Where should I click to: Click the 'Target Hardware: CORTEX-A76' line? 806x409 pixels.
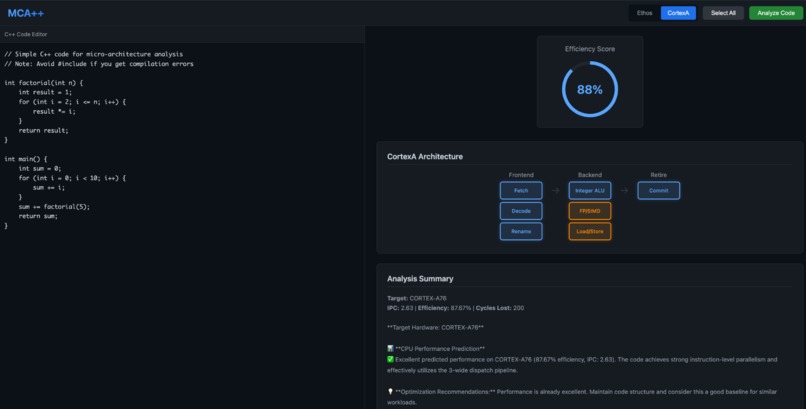point(435,327)
